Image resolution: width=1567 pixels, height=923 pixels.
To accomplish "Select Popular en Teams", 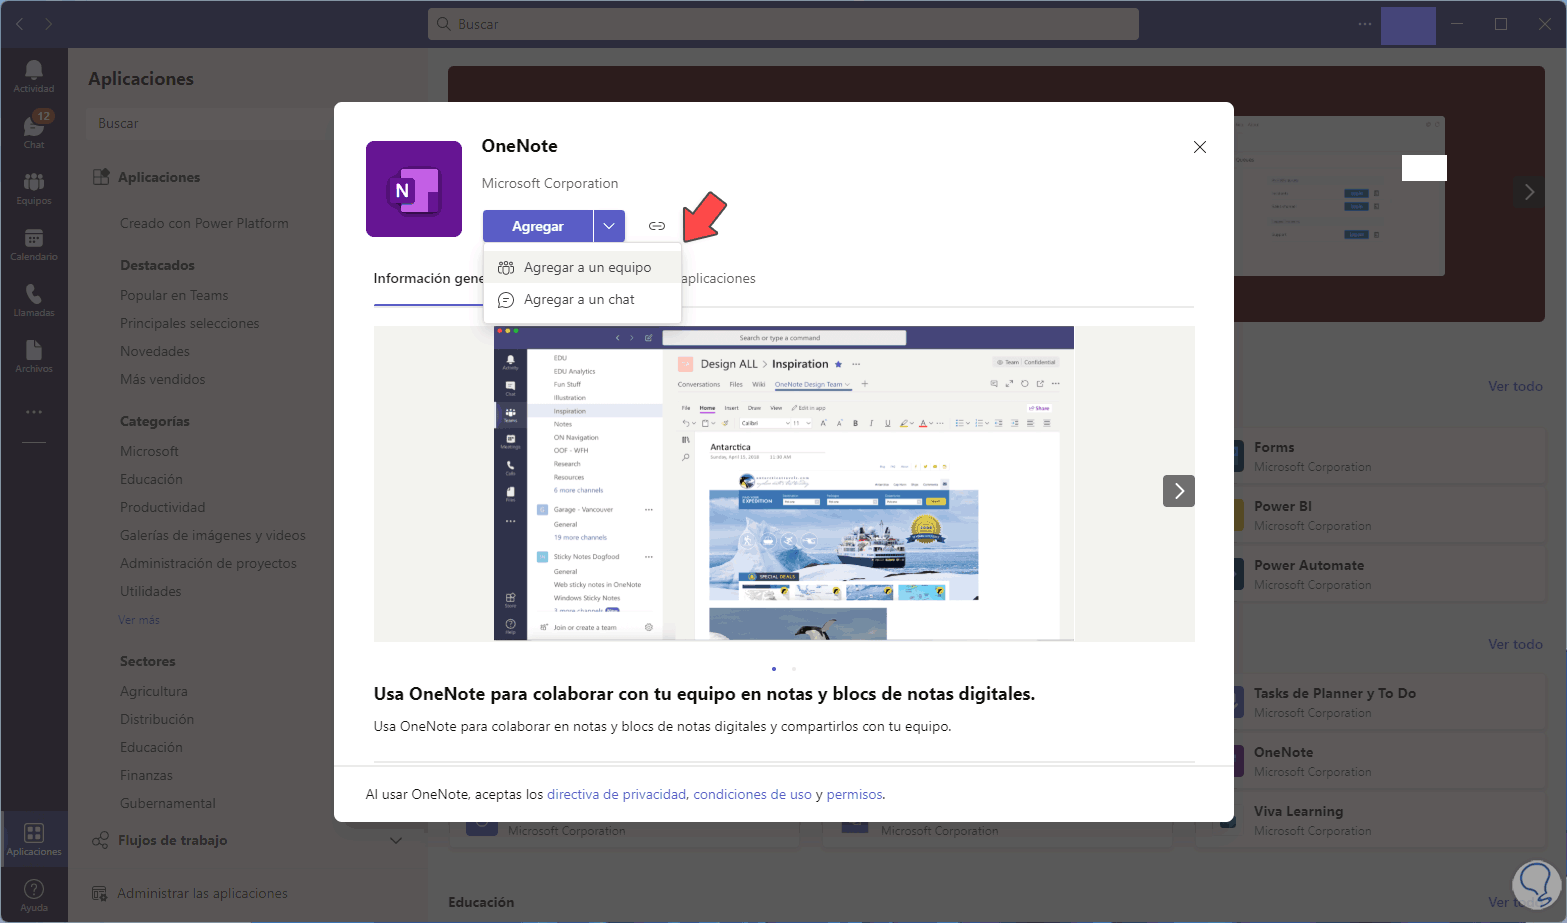I will point(174,295).
